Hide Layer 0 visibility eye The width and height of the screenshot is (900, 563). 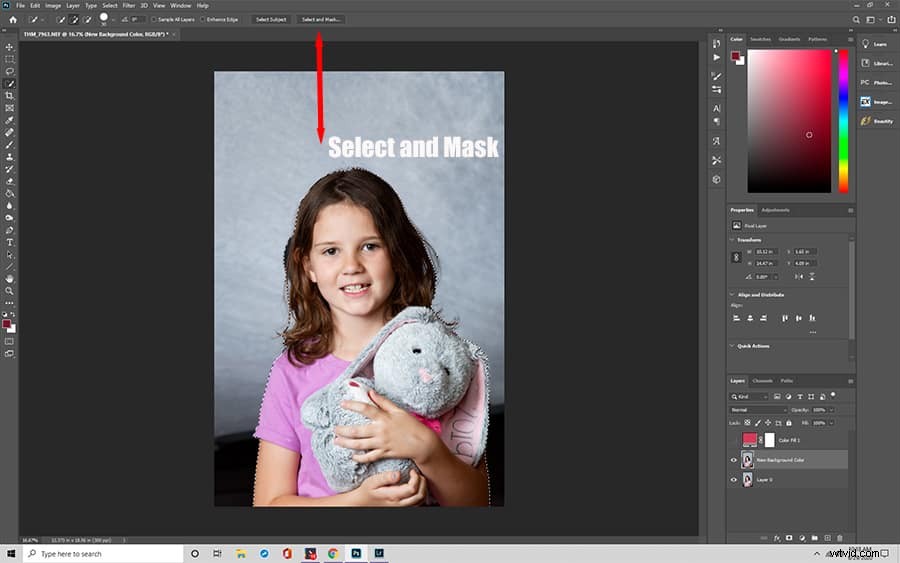coord(734,480)
